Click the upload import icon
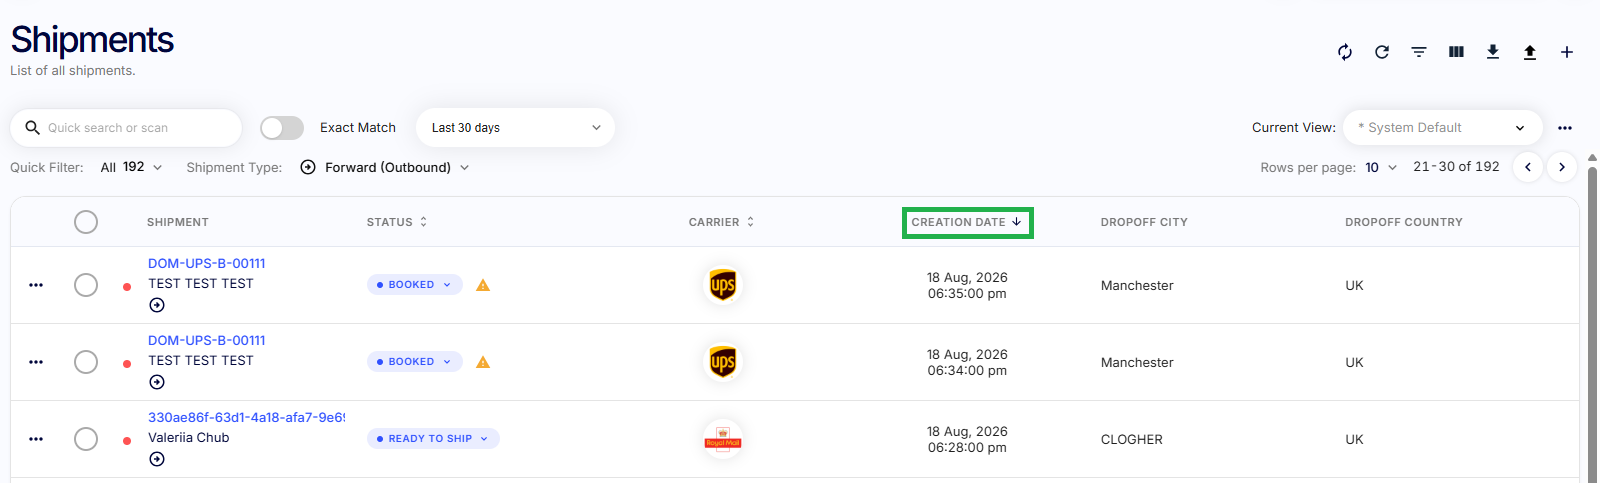This screenshot has width=1600, height=483. click(x=1530, y=52)
